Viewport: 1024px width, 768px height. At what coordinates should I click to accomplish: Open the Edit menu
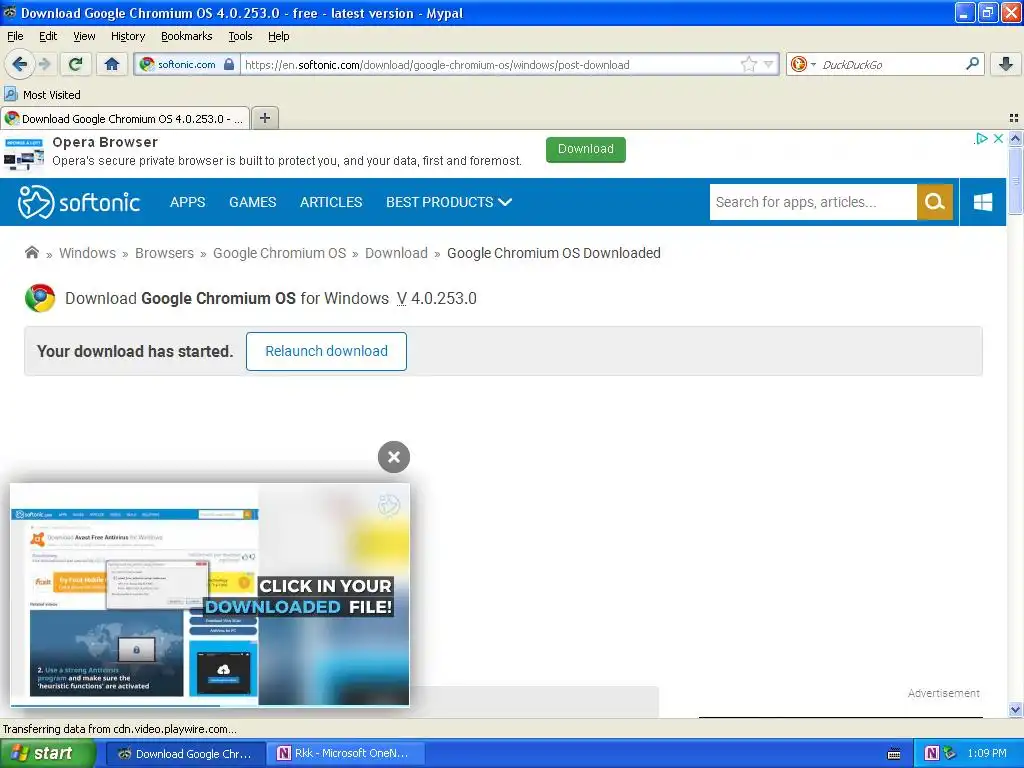(x=48, y=37)
